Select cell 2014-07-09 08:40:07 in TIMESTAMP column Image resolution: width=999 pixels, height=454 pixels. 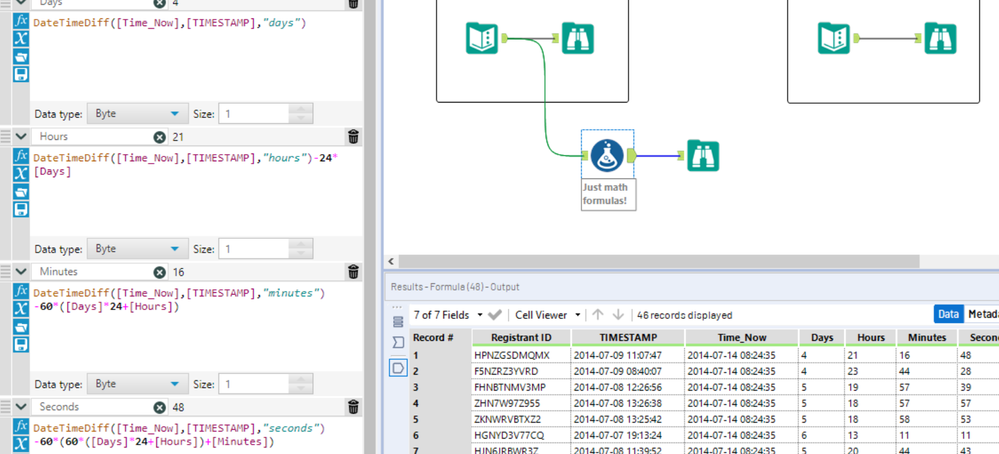tap(628, 371)
